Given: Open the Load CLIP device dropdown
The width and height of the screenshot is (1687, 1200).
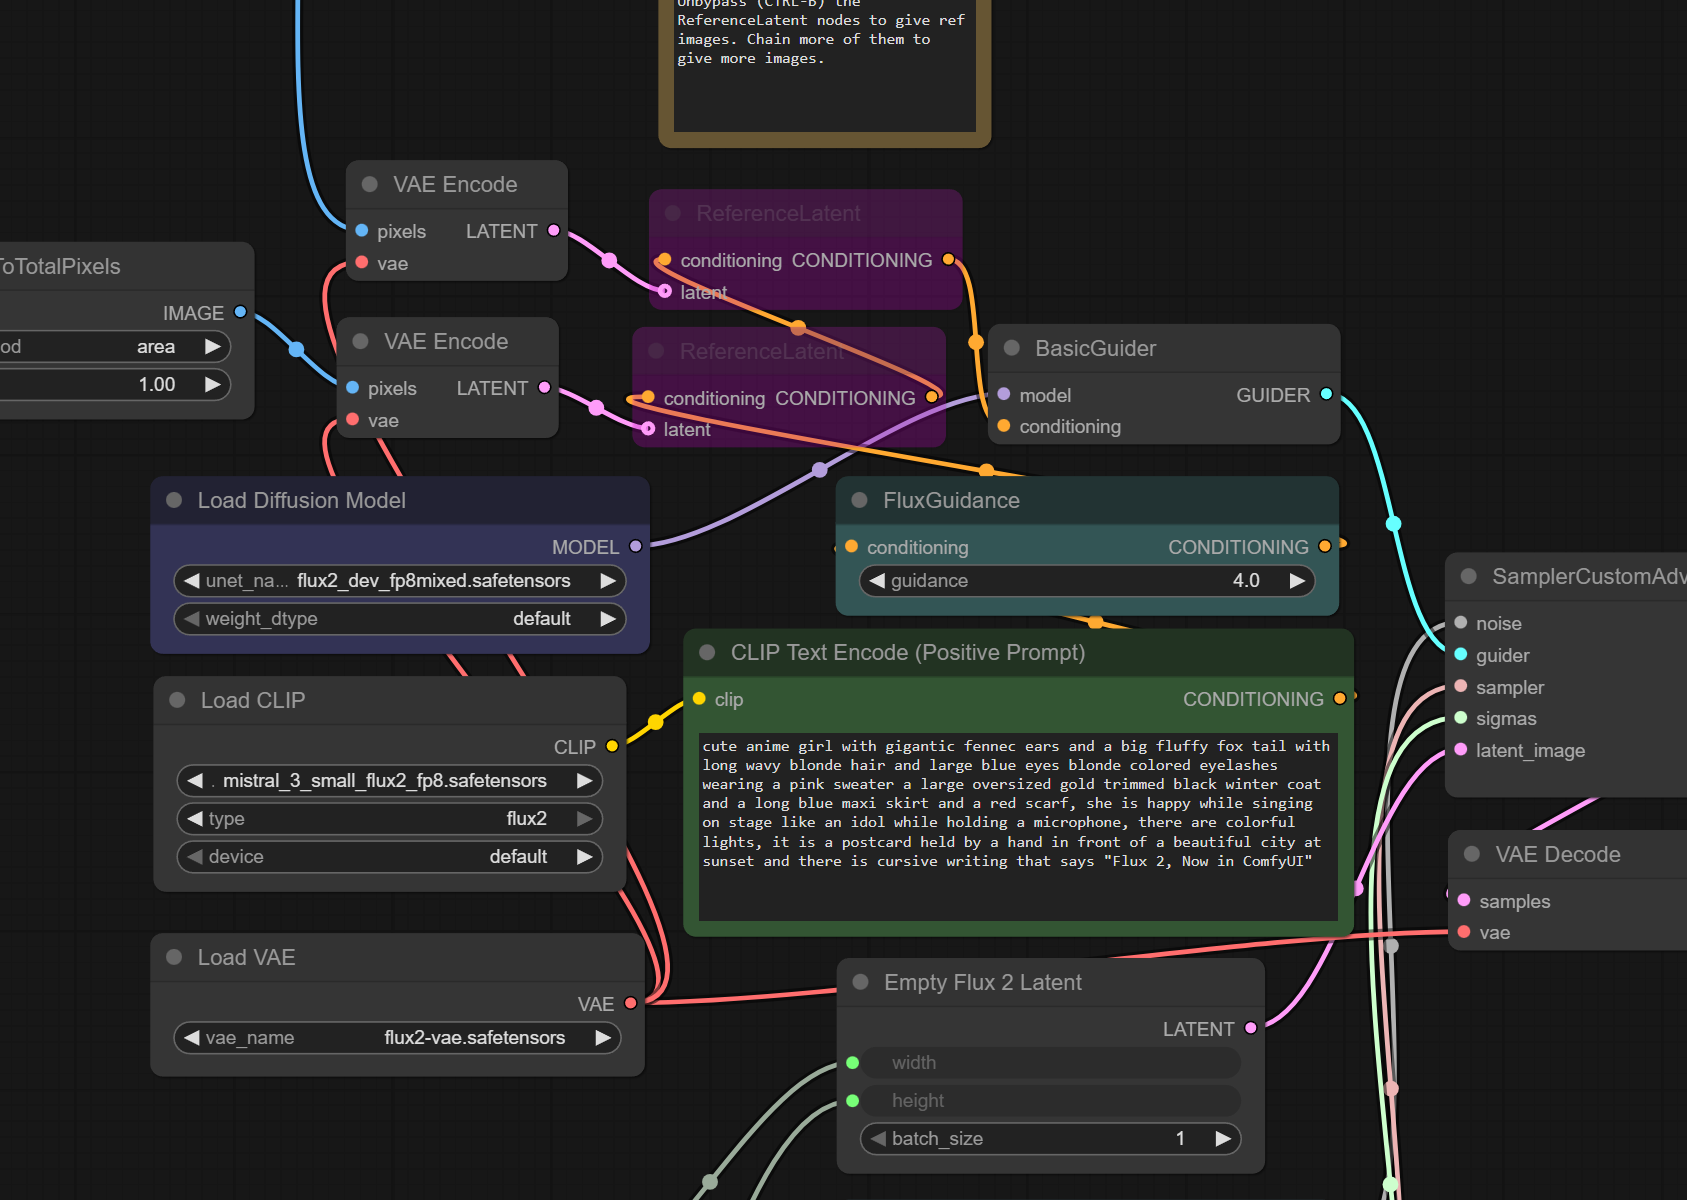Looking at the screenshot, I should pyautogui.click(x=390, y=856).
